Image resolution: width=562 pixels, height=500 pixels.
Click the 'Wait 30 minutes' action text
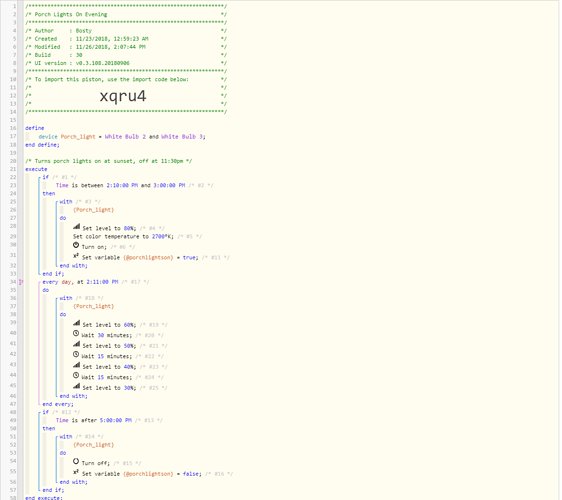tap(107, 335)
